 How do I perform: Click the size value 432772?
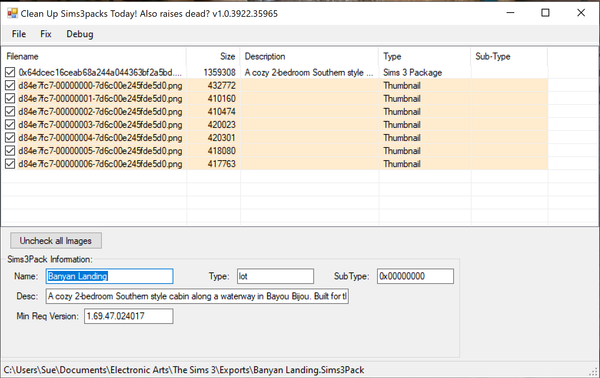pos(222,85)
